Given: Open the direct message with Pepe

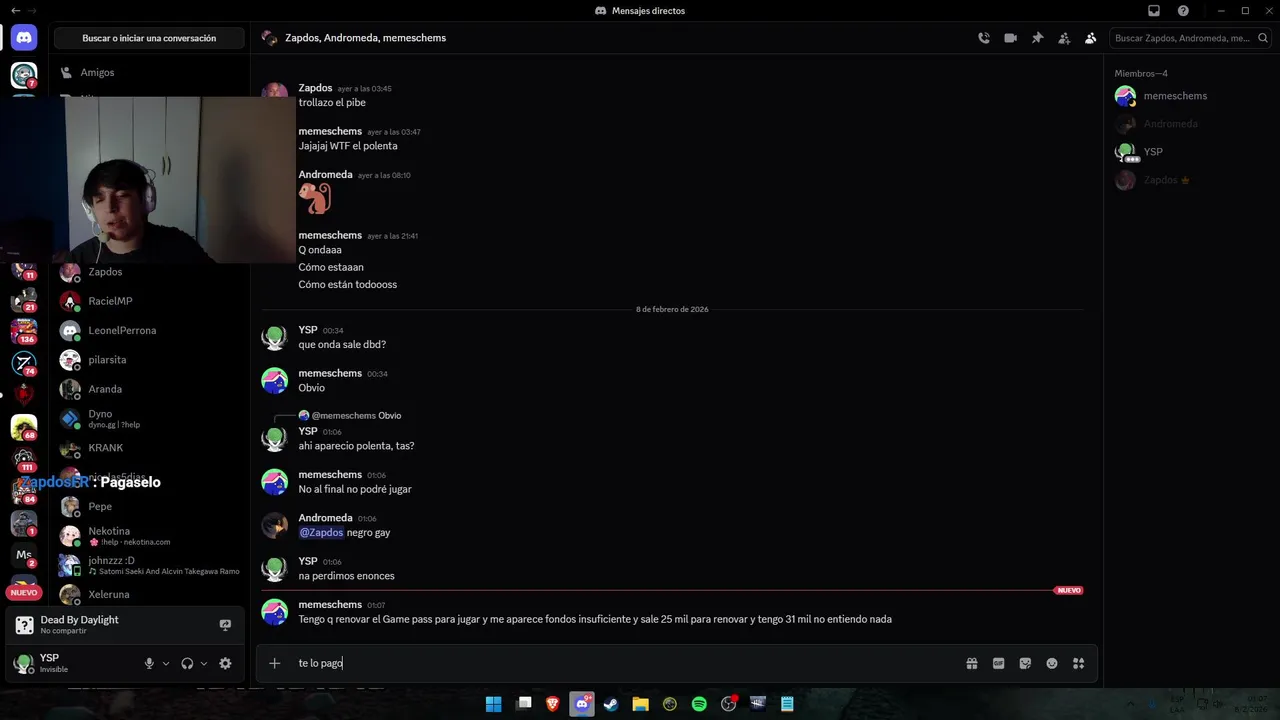Looking at the screenshot, I should [x=150, y=506].
